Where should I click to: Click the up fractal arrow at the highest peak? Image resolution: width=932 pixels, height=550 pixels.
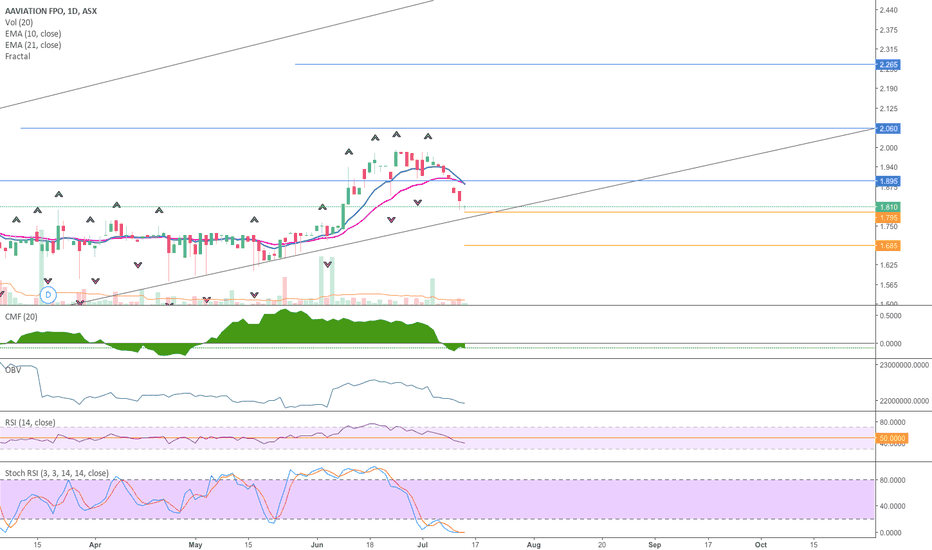pos(396,134)
